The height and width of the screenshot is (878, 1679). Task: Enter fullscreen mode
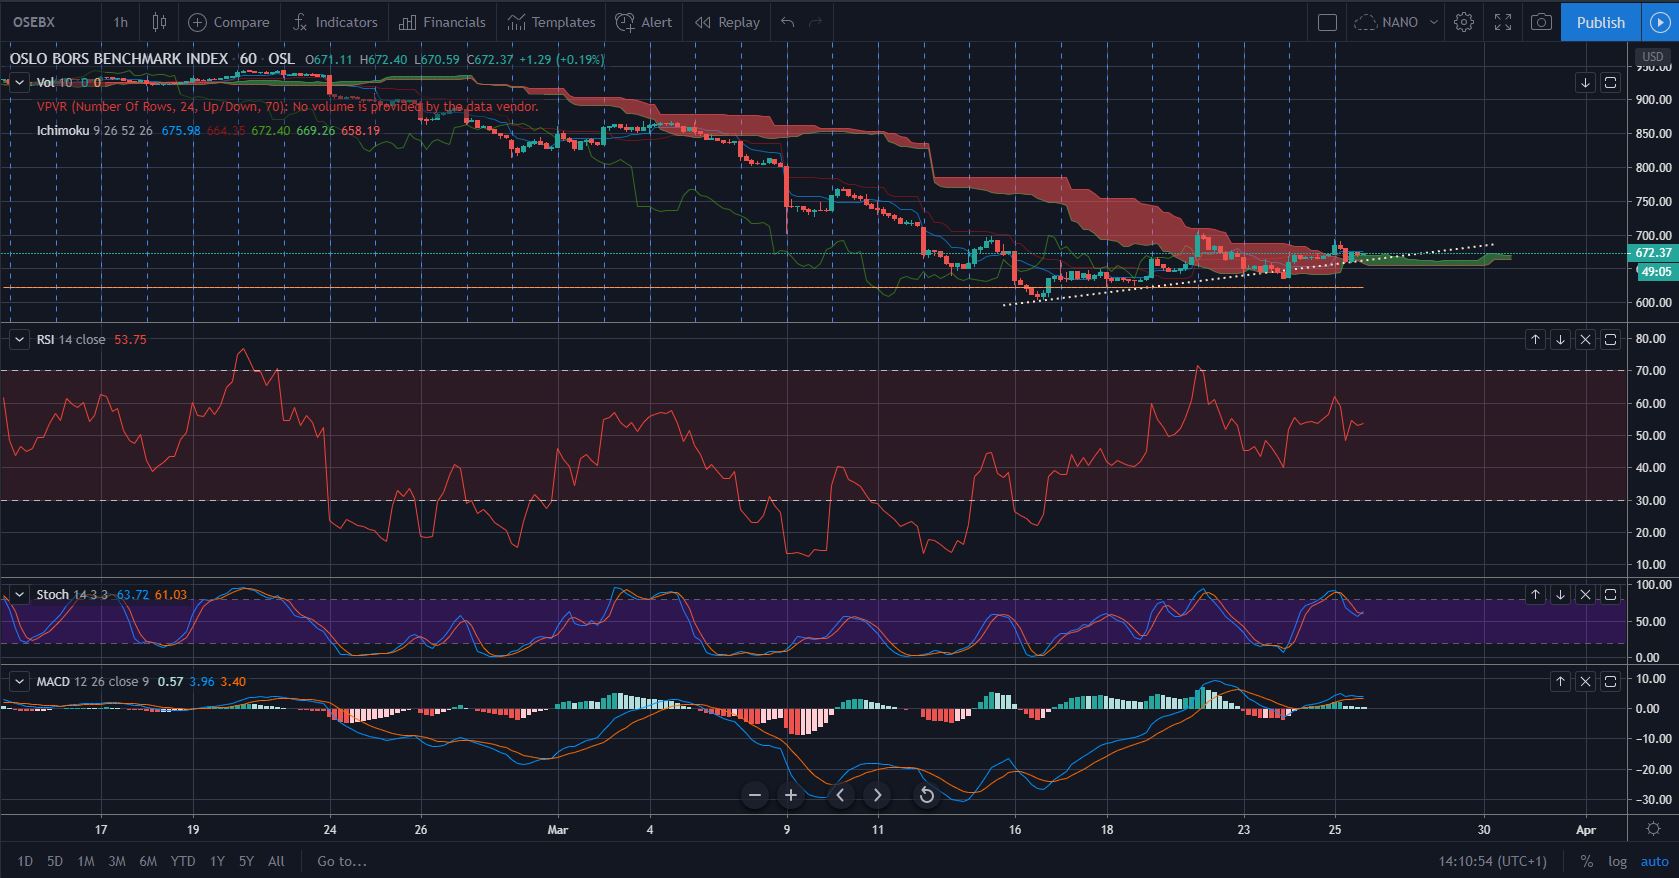1503,22
